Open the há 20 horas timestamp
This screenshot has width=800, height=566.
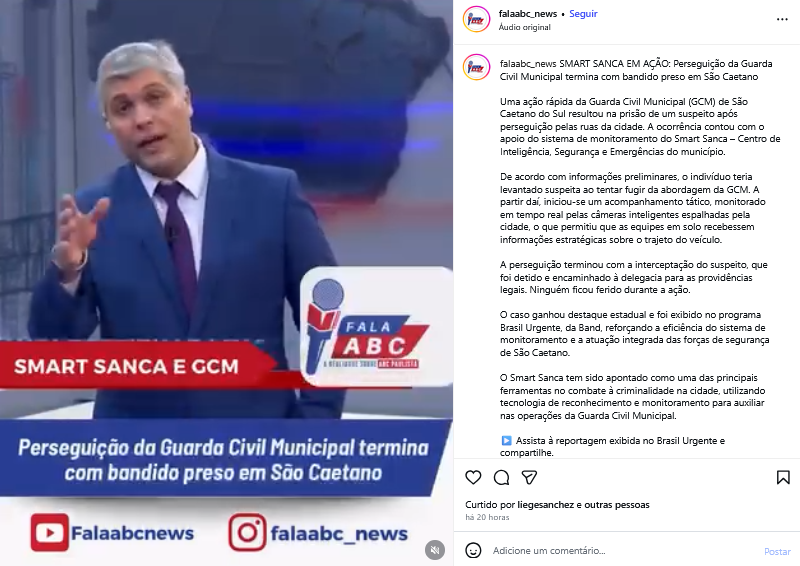coord(487,517)
